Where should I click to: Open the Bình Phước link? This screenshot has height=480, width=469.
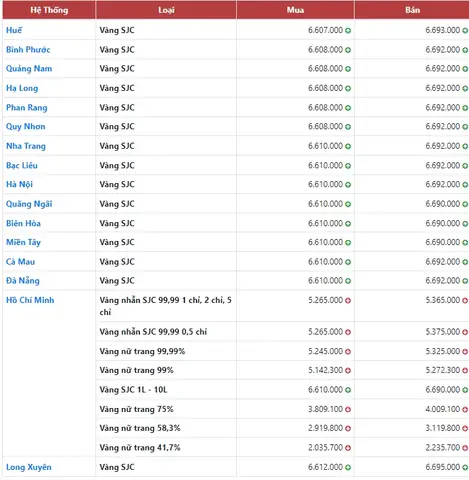[28, 50]
